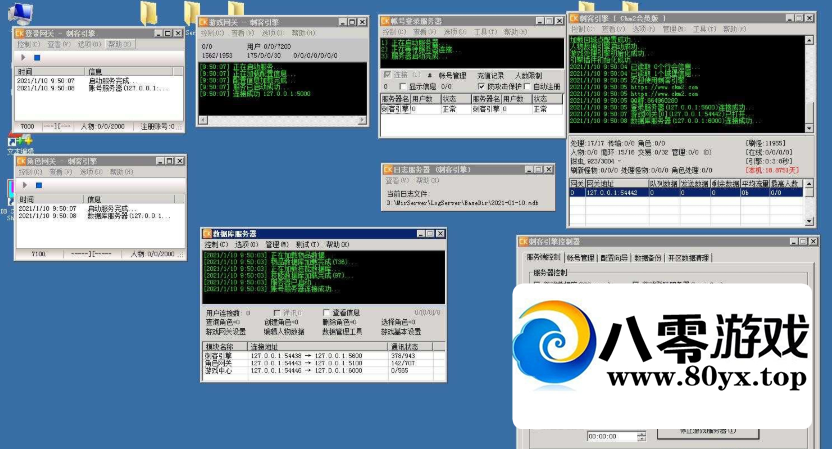Click 游戏网关设置 in 数据库服务器
Viewport: 832px width, 449px height.
tap(226, 331)
